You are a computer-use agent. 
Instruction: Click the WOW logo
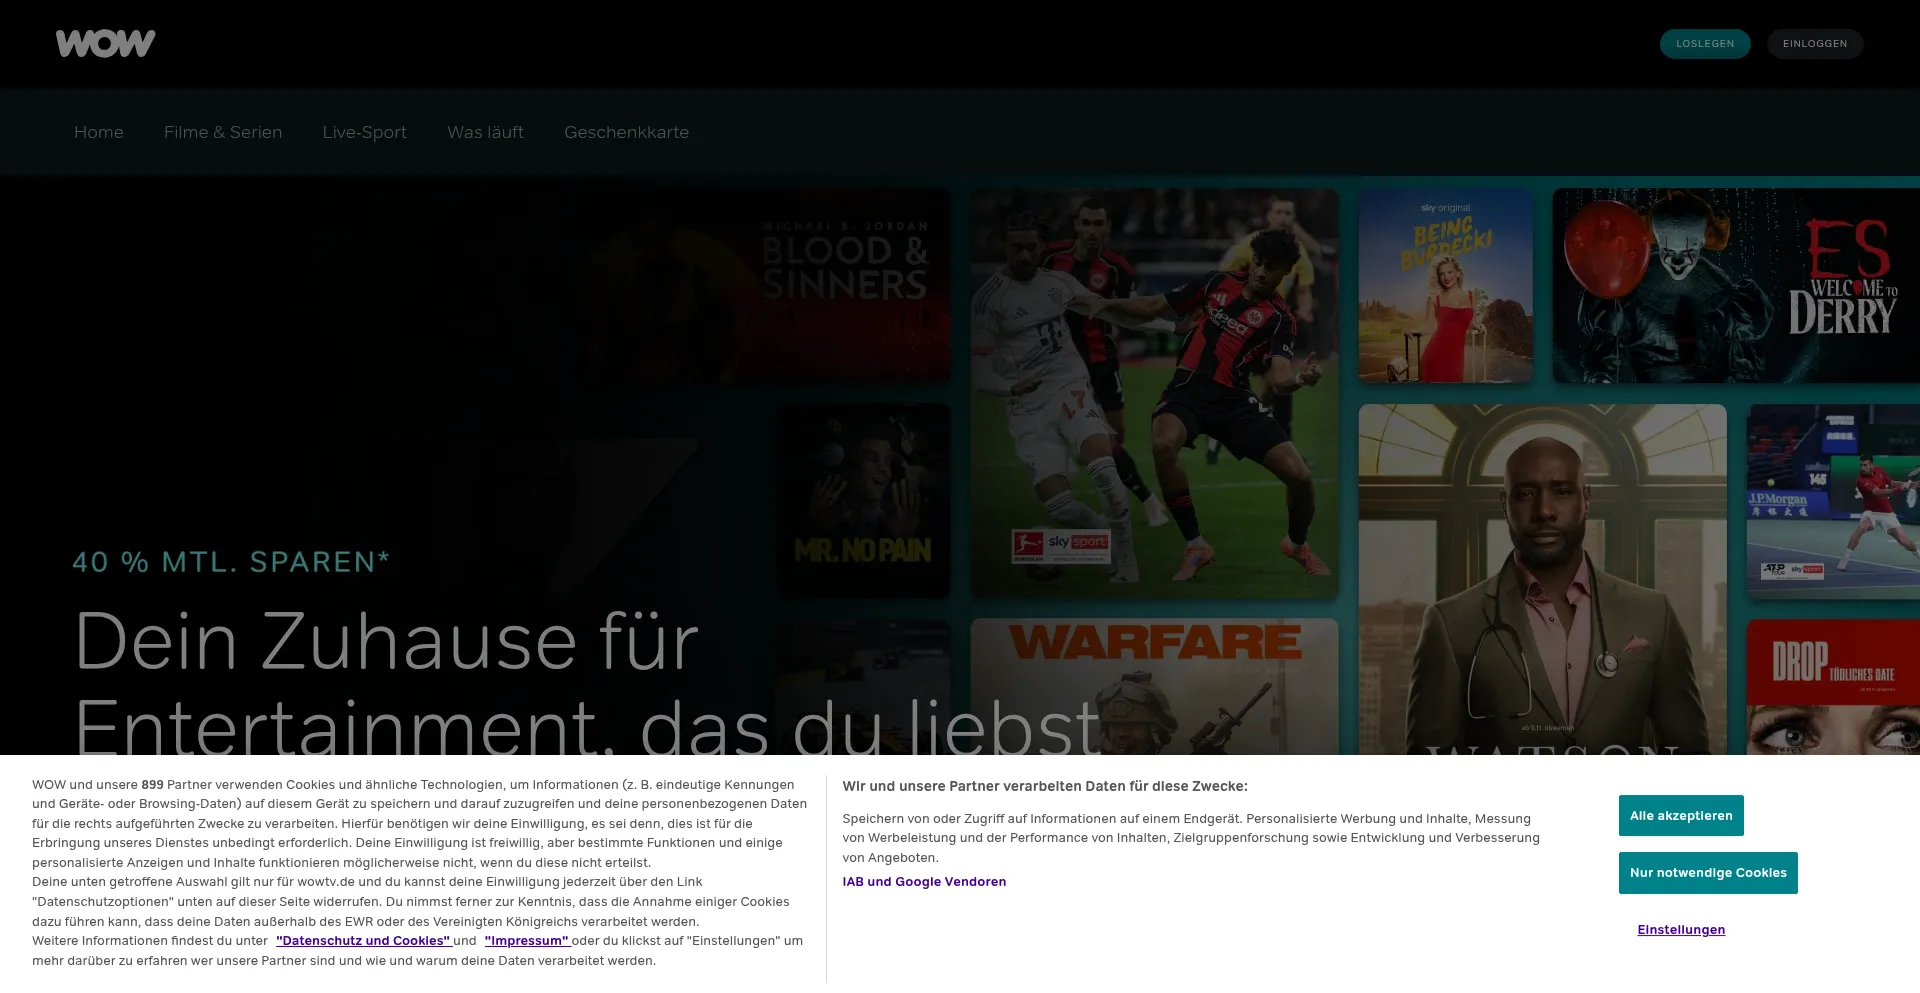point(105,43)
